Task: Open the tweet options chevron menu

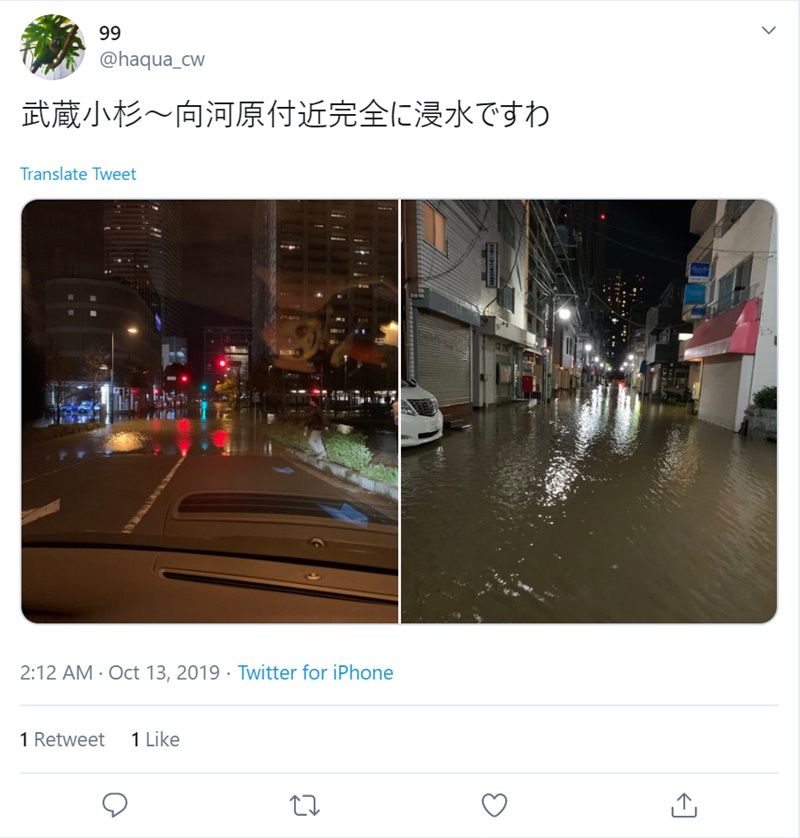Action: (x=768, y=30)
